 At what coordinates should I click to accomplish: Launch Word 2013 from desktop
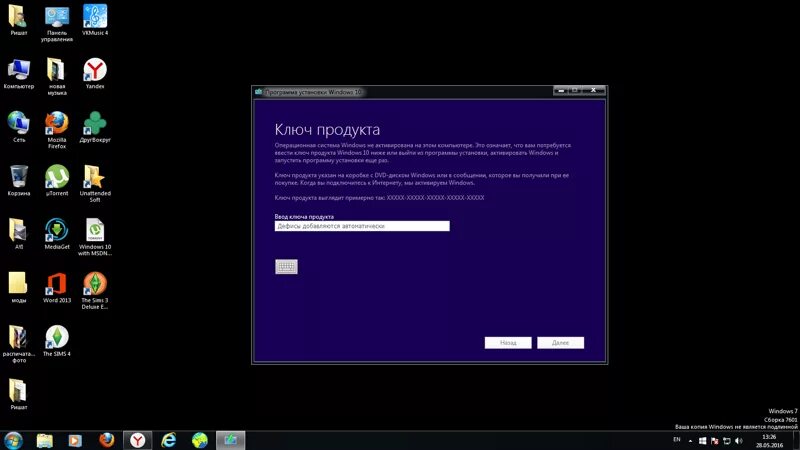[x=57, y=288]
